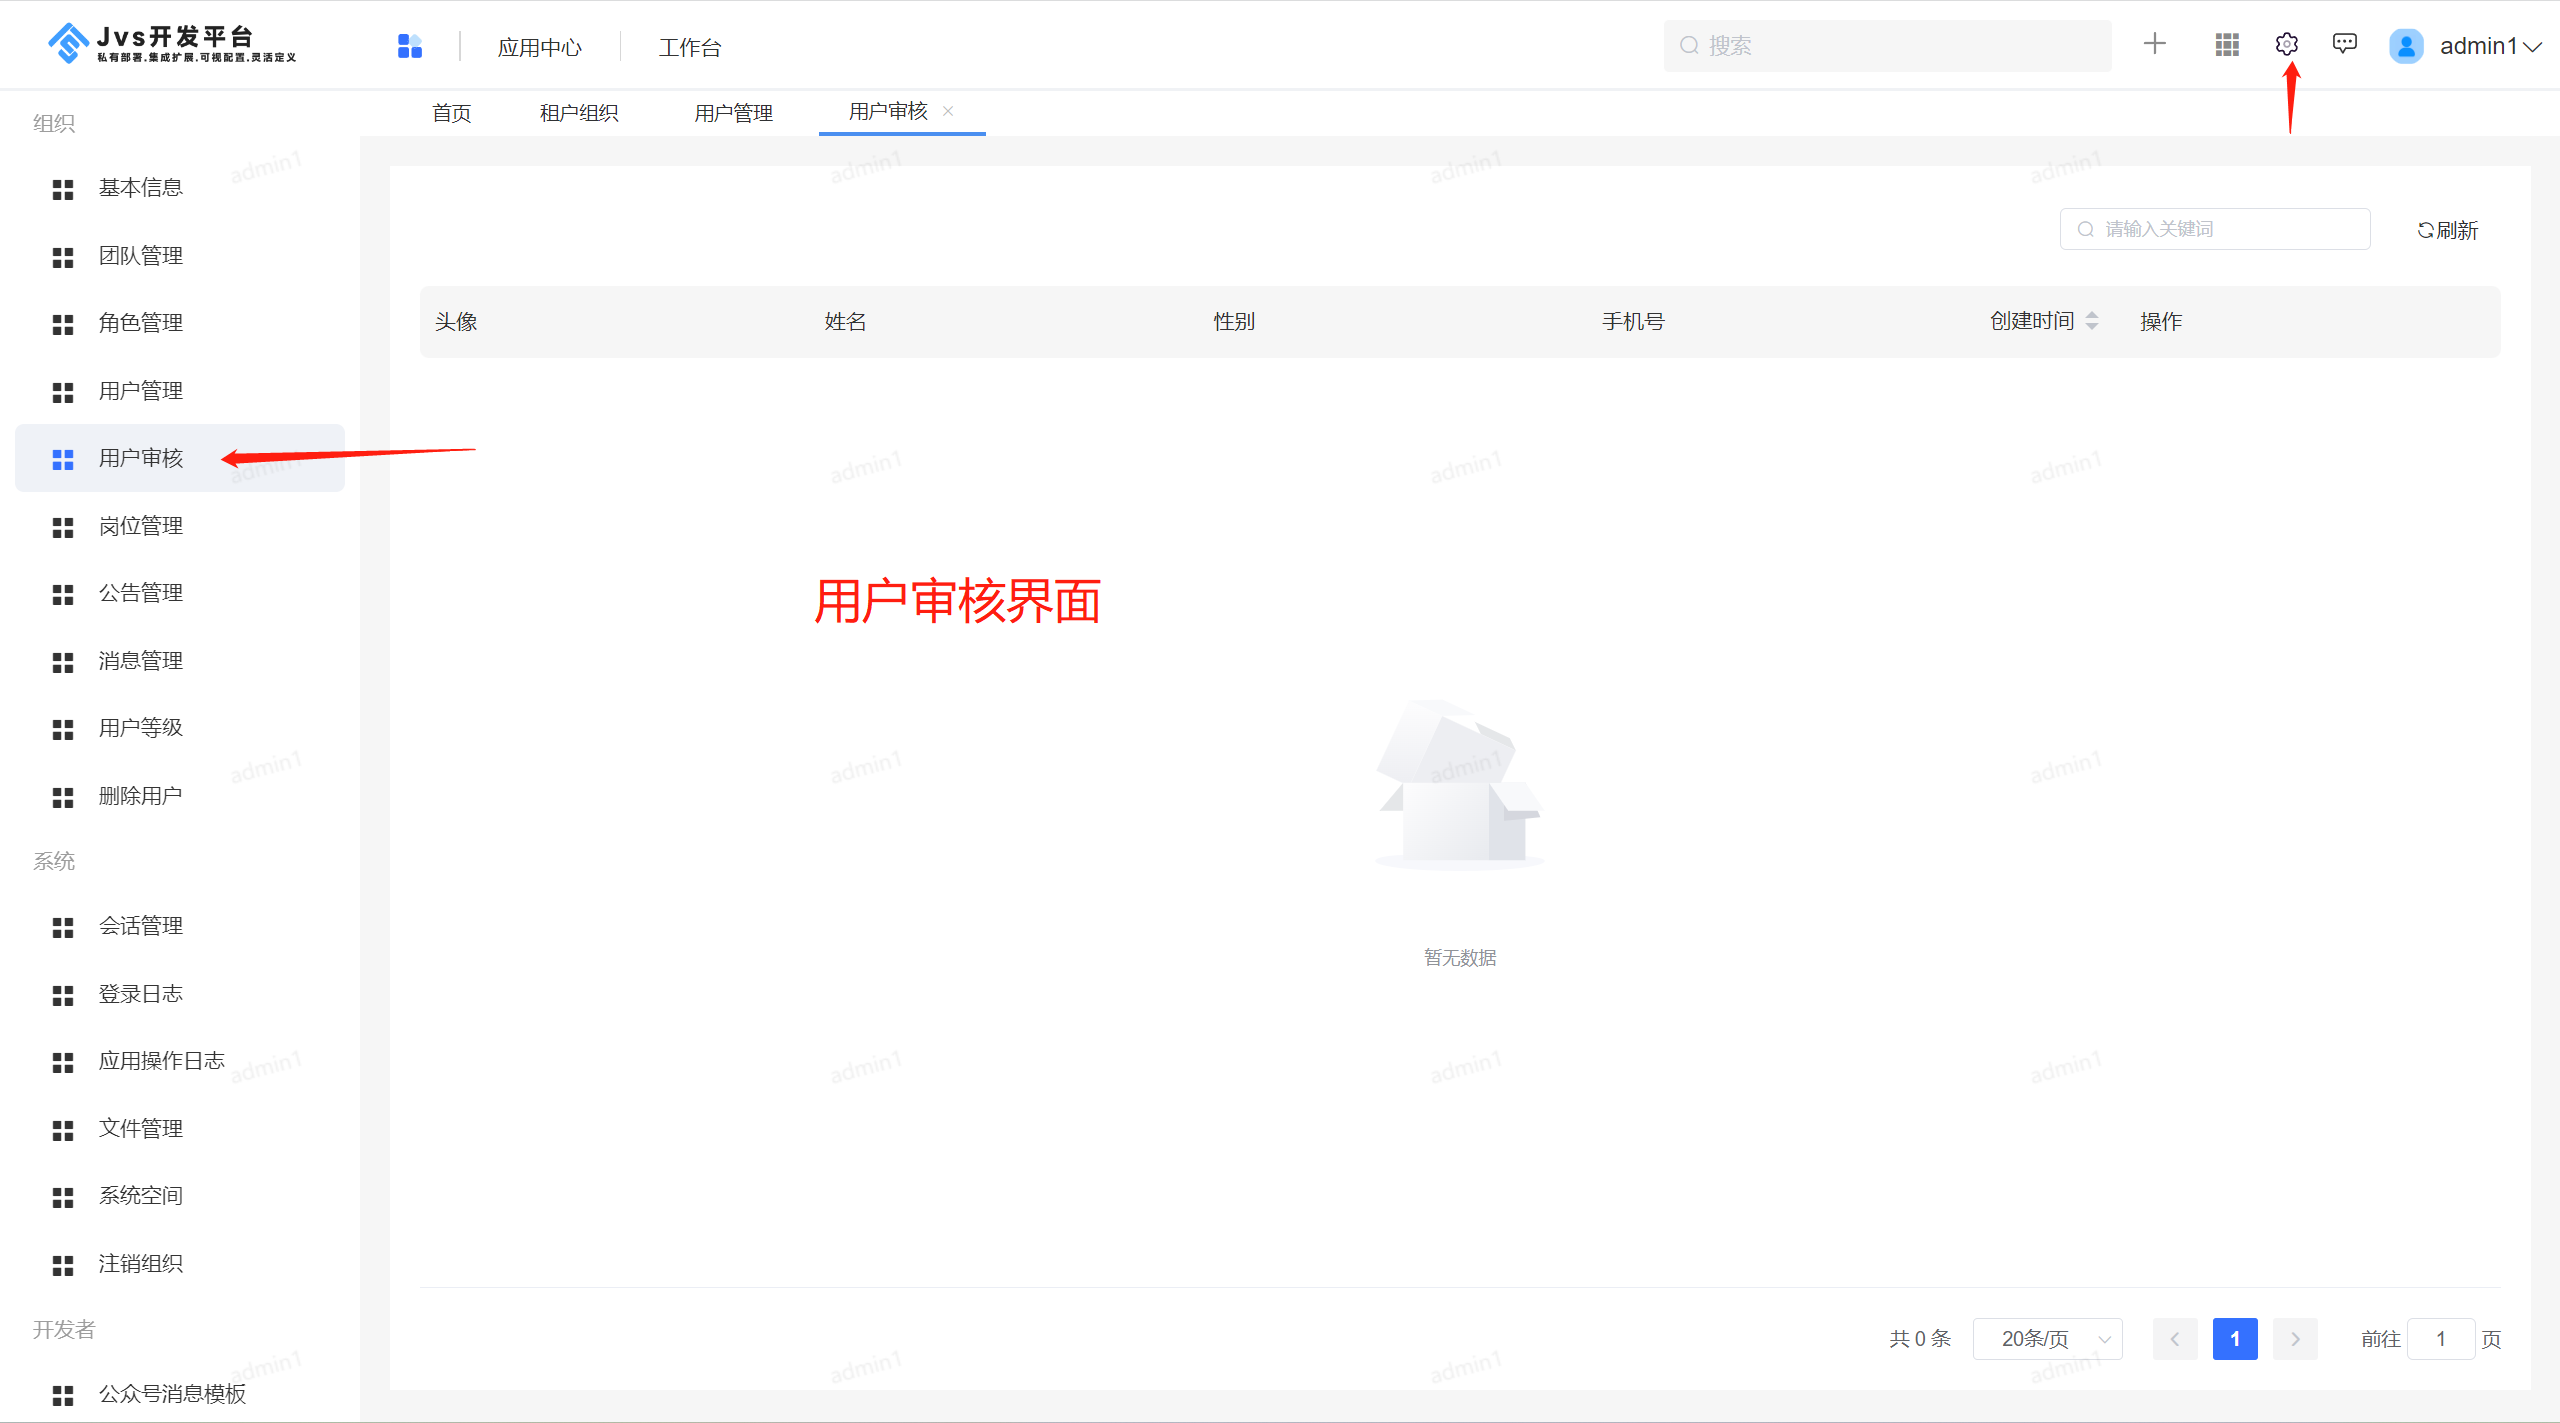Click the blue app squares icon near logo
2560x1423 pixels.
409,46
